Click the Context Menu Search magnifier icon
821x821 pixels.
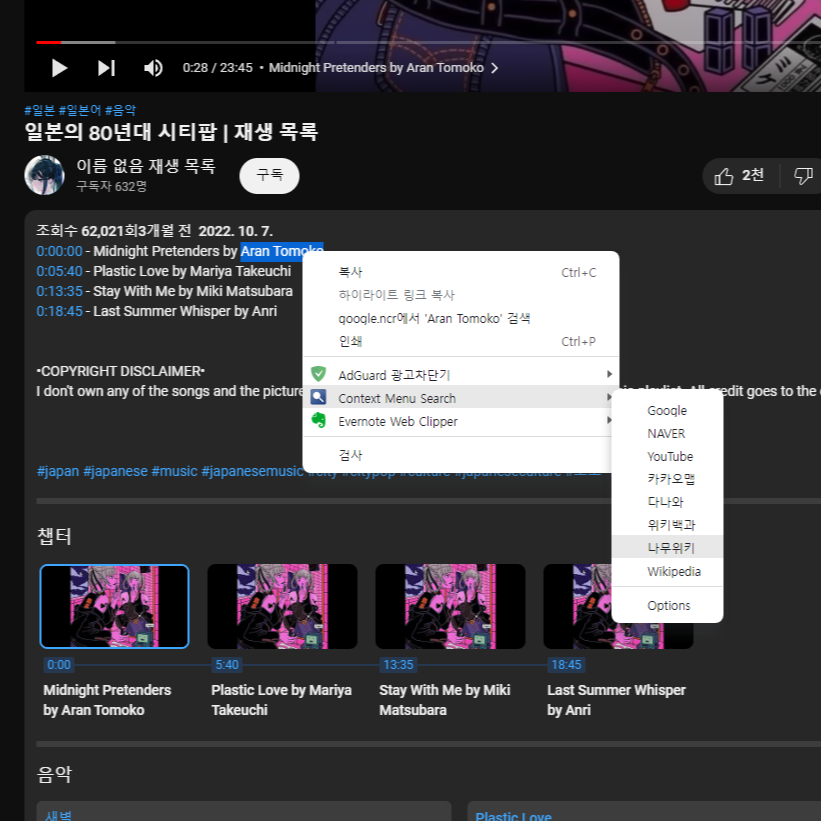coord(318,397)
